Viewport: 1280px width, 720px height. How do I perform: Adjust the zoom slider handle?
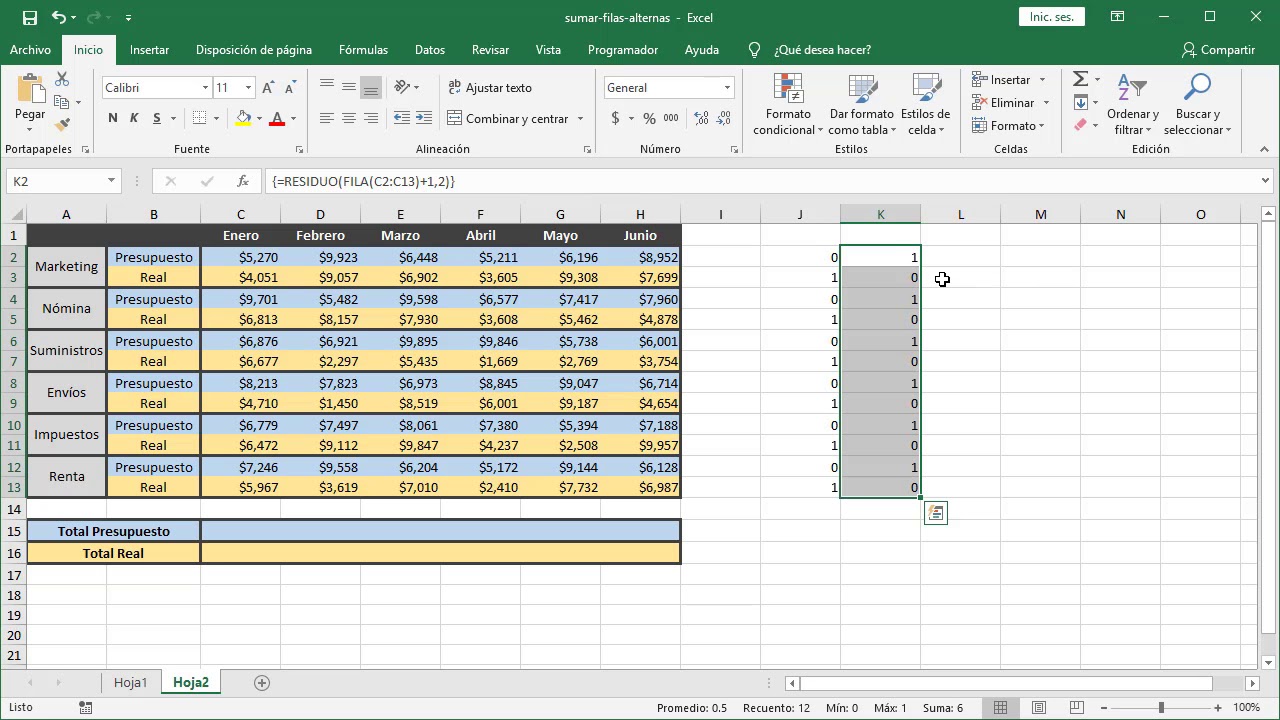(x=1161, y=707)
